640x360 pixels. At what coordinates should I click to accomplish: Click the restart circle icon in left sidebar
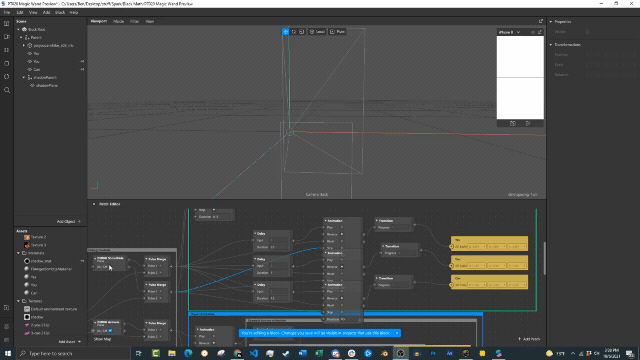pyautogui.click(x=7, y=77)
